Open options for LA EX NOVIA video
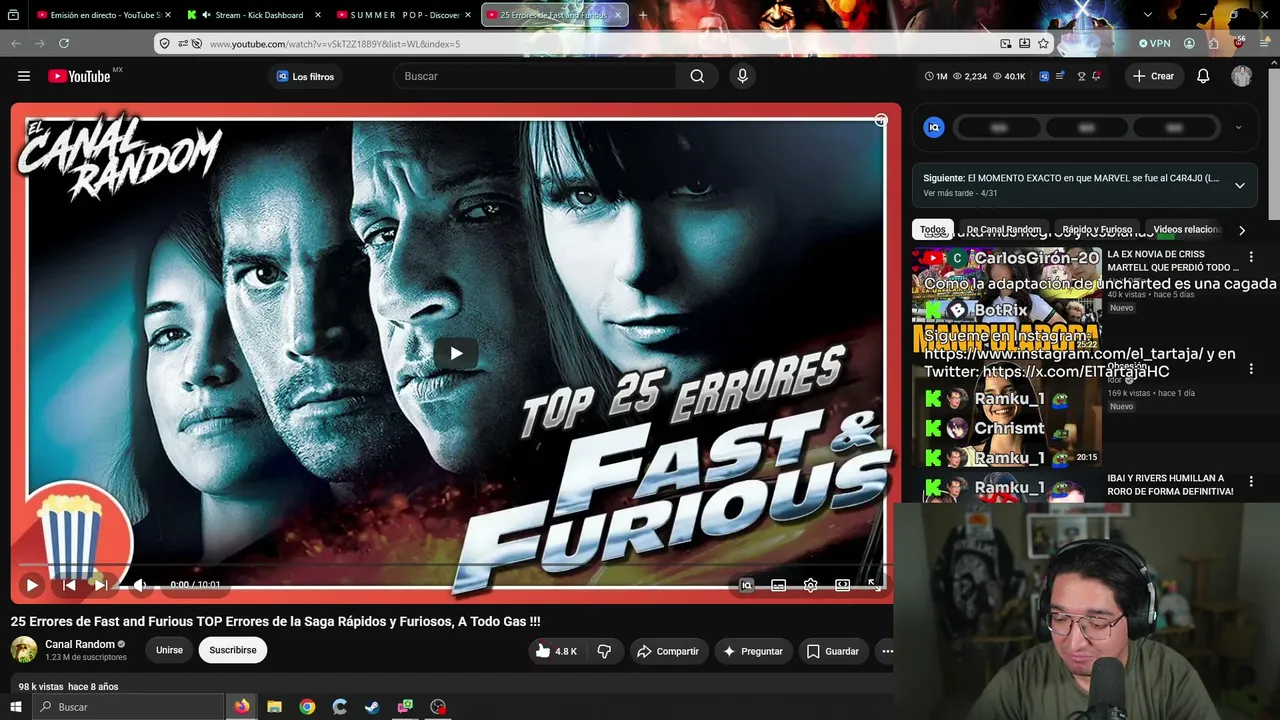The width and height of the screenshot is (1280, 720). (x=1251, y=257)
